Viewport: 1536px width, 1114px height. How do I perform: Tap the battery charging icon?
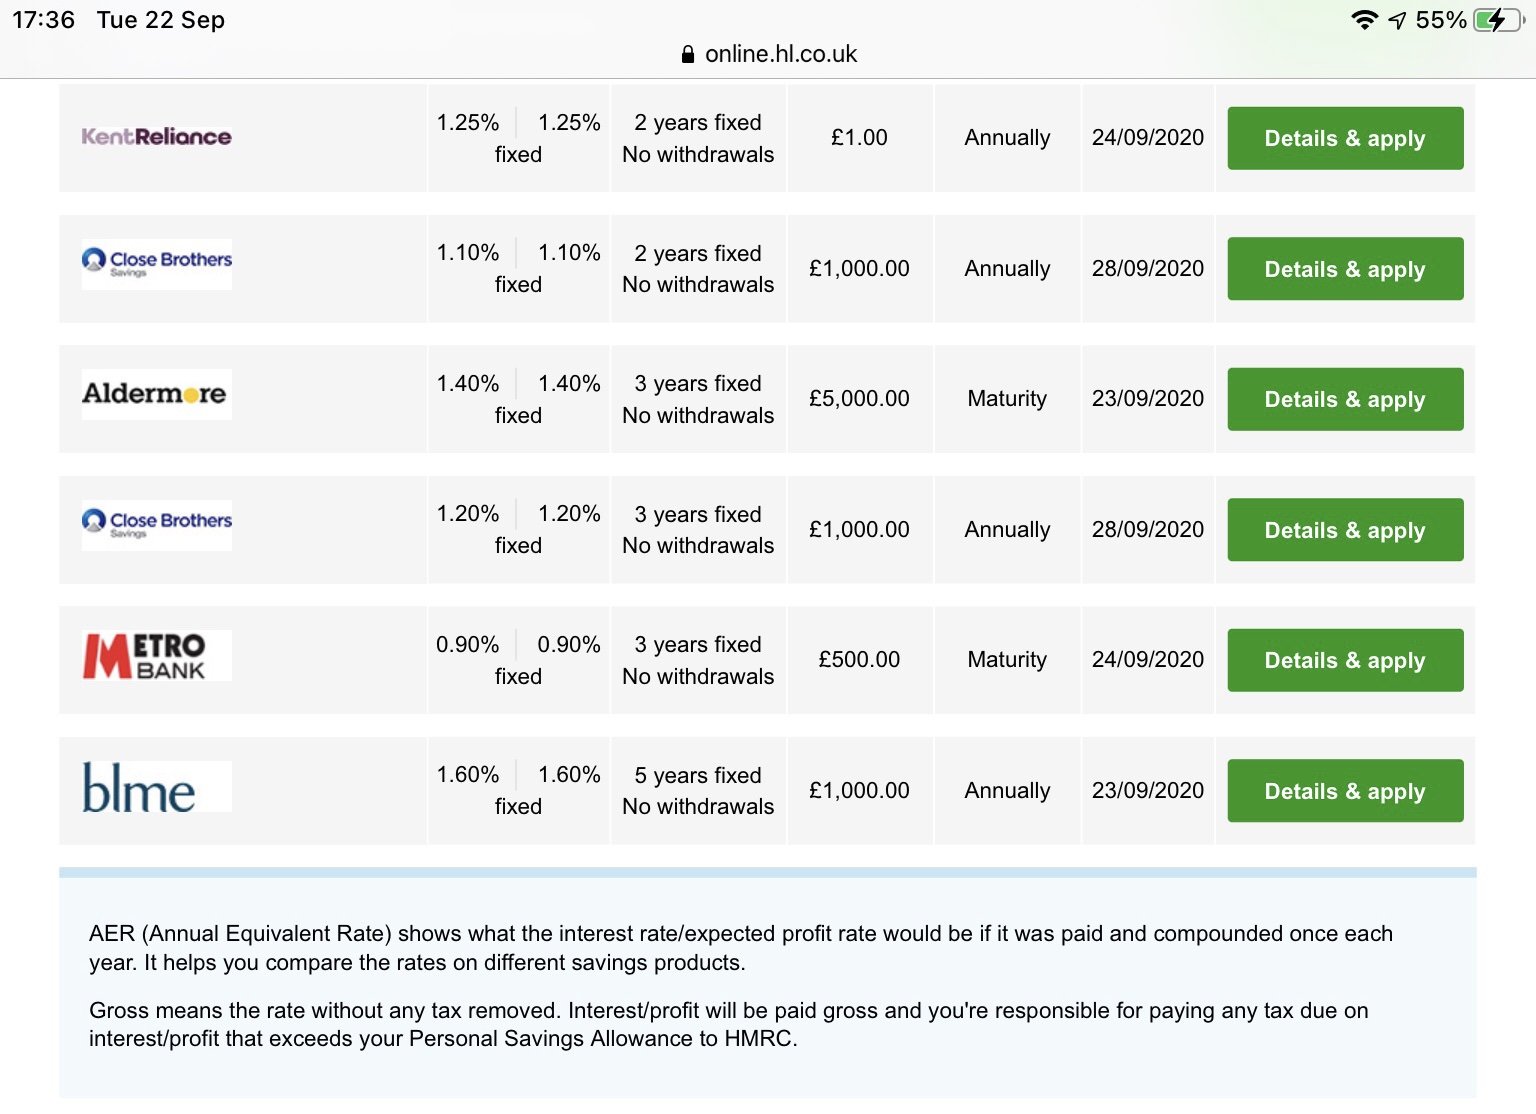click(1496, 20)
